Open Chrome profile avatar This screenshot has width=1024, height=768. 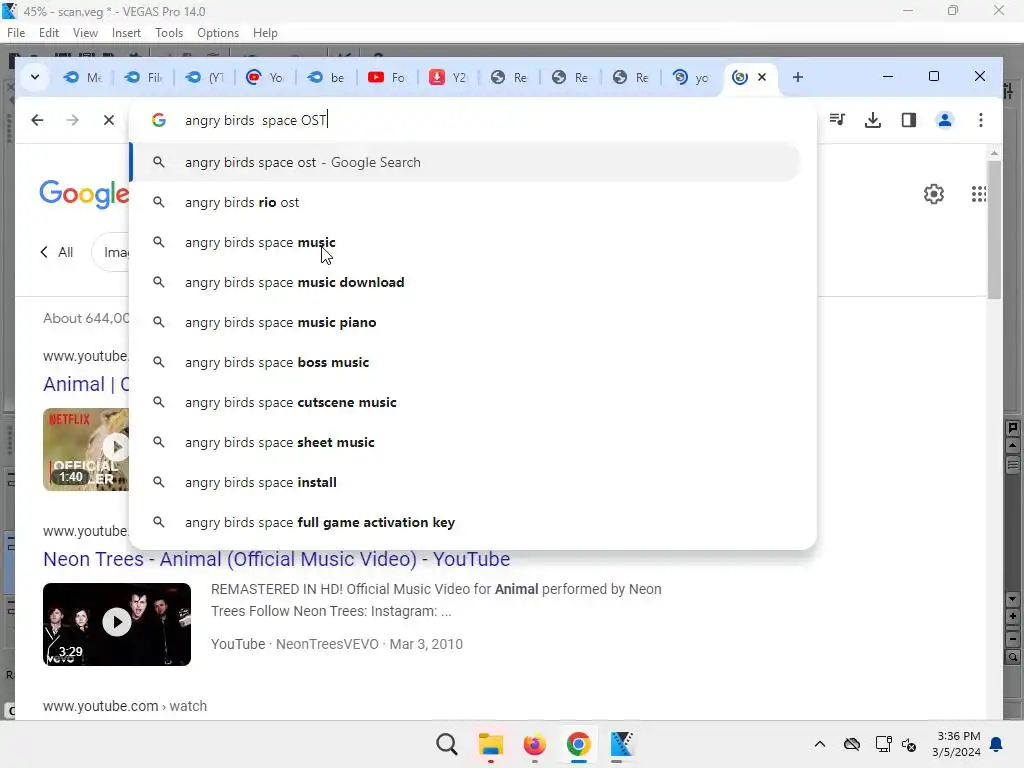pyautogui.click(x=944, y=120)
